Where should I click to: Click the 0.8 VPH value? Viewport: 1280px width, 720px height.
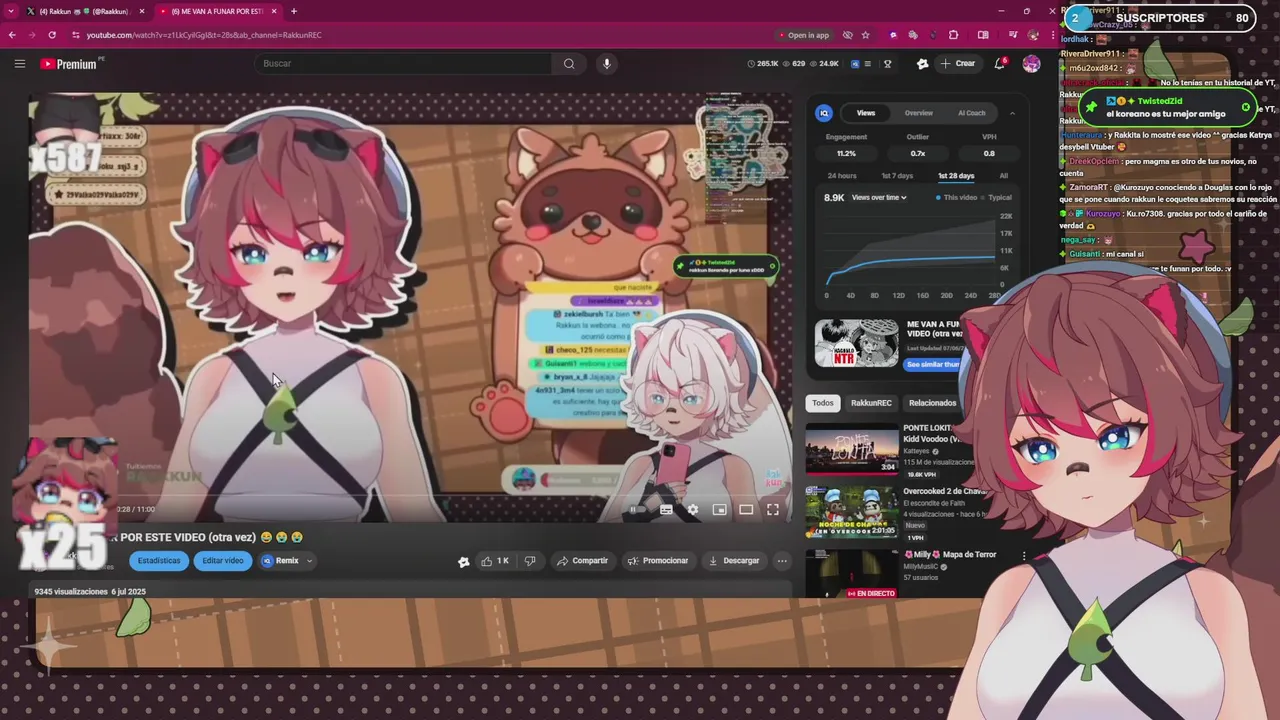[x=988, y=154]
